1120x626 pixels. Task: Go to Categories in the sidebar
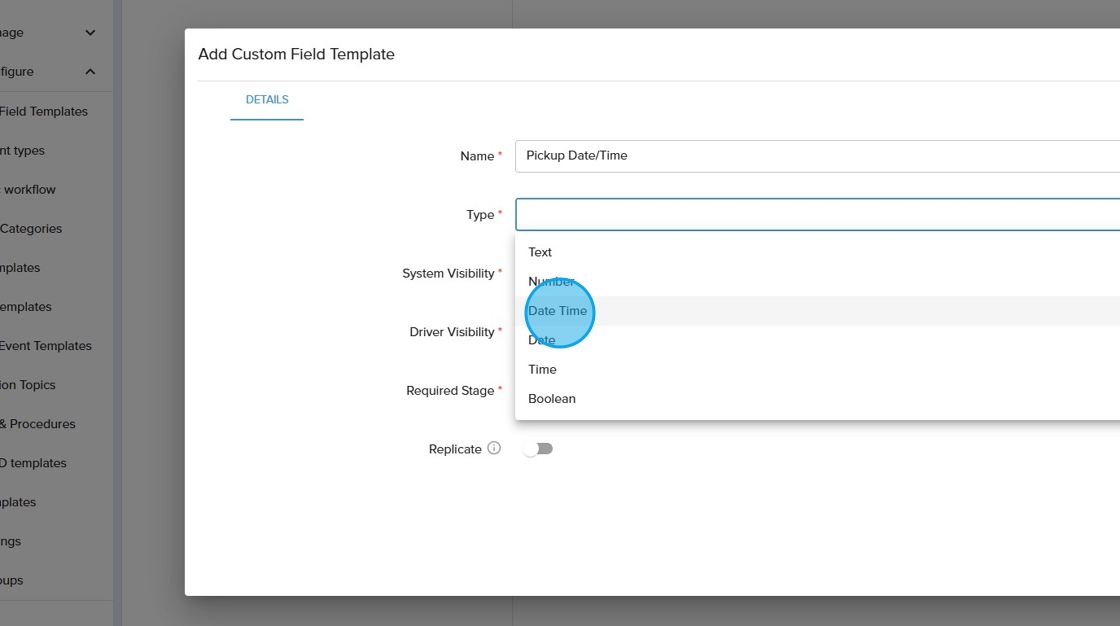click(31, 229)
